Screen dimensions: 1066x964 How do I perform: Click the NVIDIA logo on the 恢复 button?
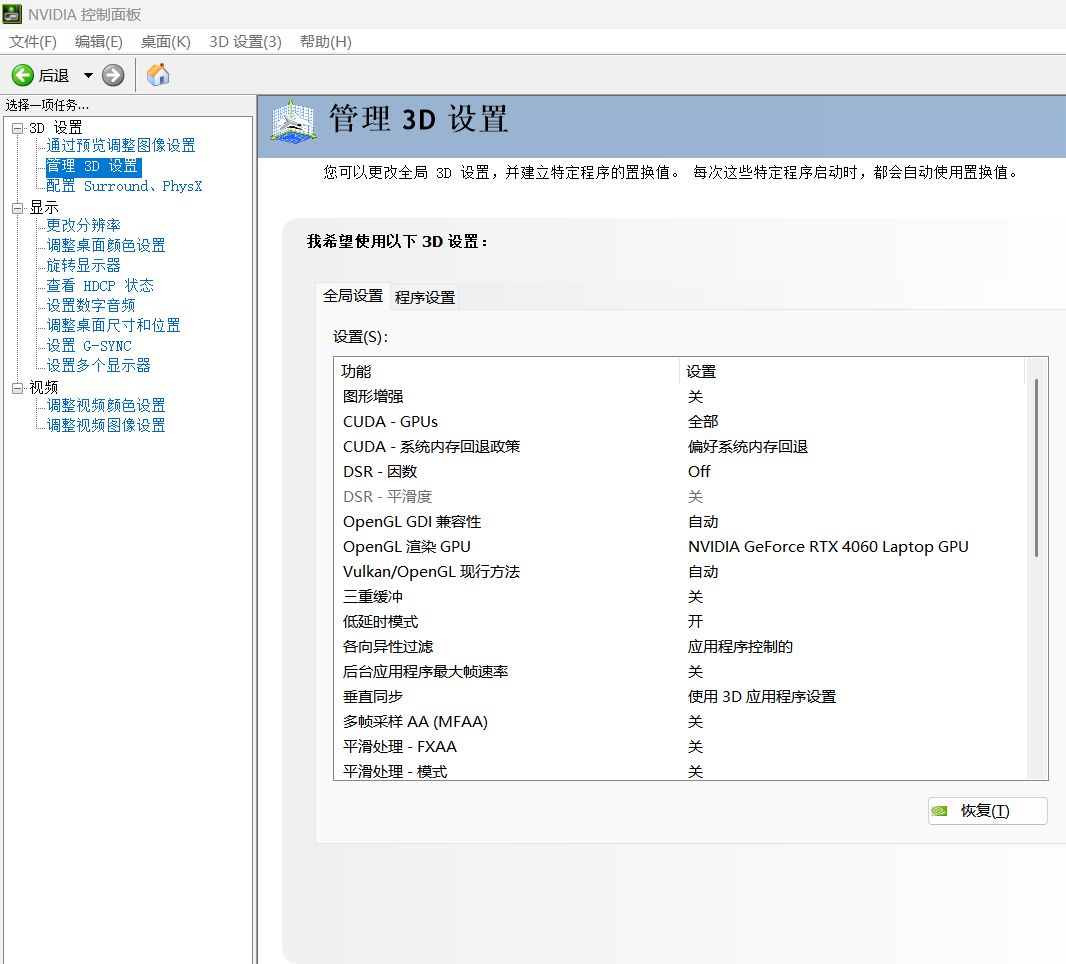pos(940,810)
